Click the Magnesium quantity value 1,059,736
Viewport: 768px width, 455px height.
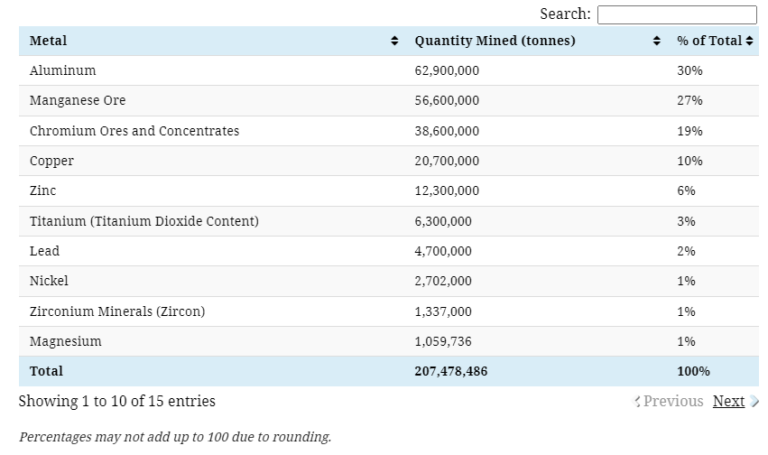coord(443,341)
